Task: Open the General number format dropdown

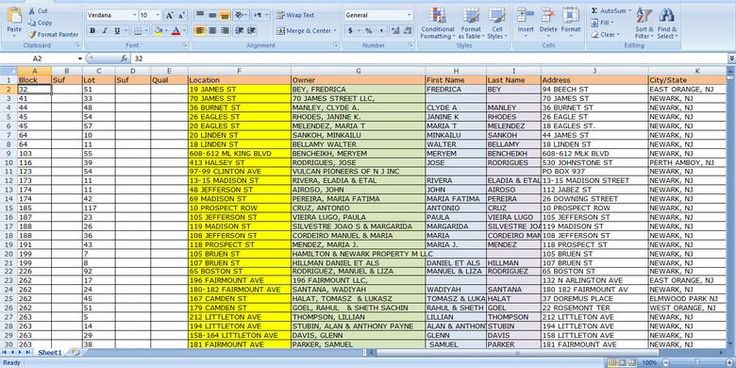Action: click(x=409, y=15)
